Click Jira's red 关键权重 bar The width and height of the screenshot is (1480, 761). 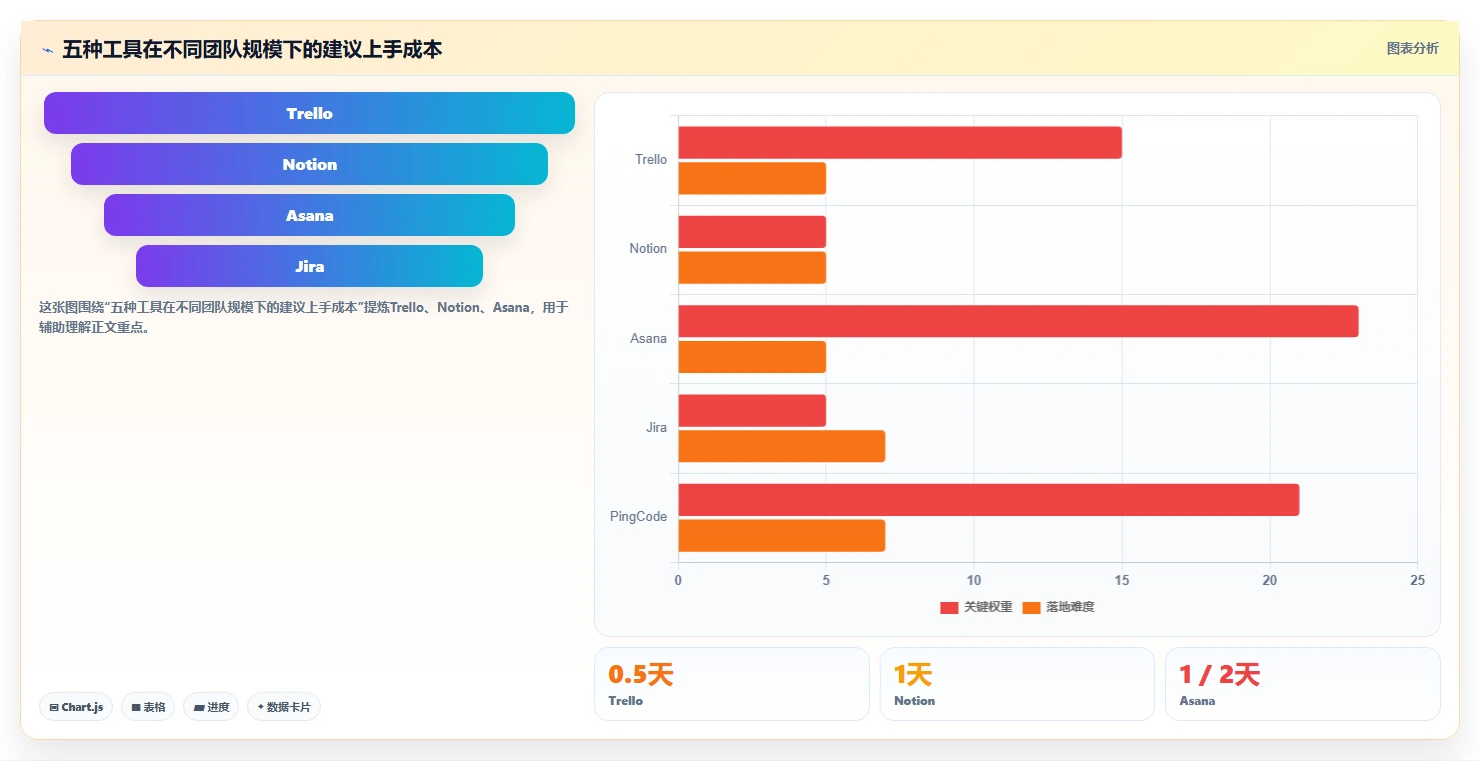(x=752, y=410)
